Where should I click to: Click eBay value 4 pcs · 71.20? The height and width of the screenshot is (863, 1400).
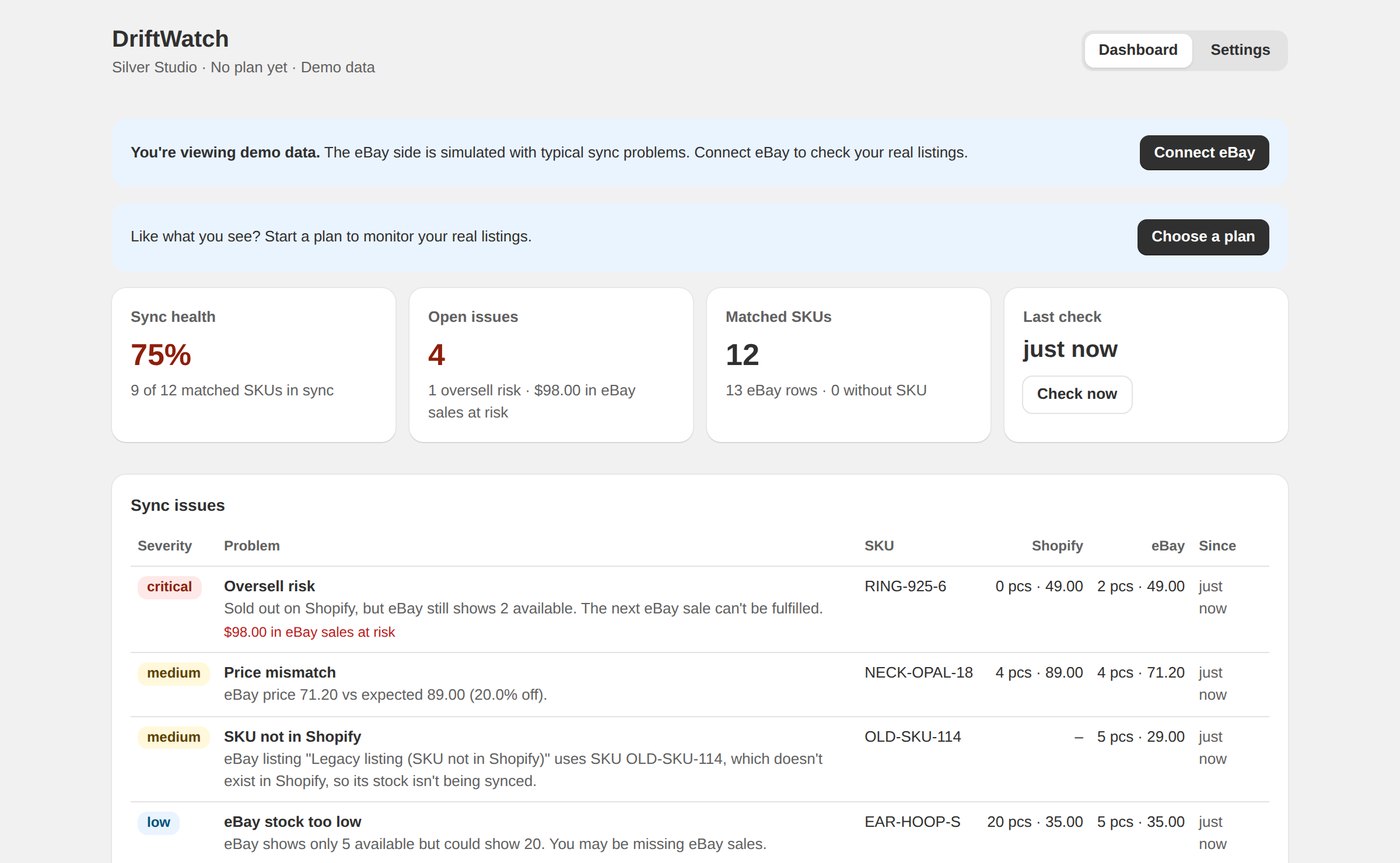point(1141,672)
